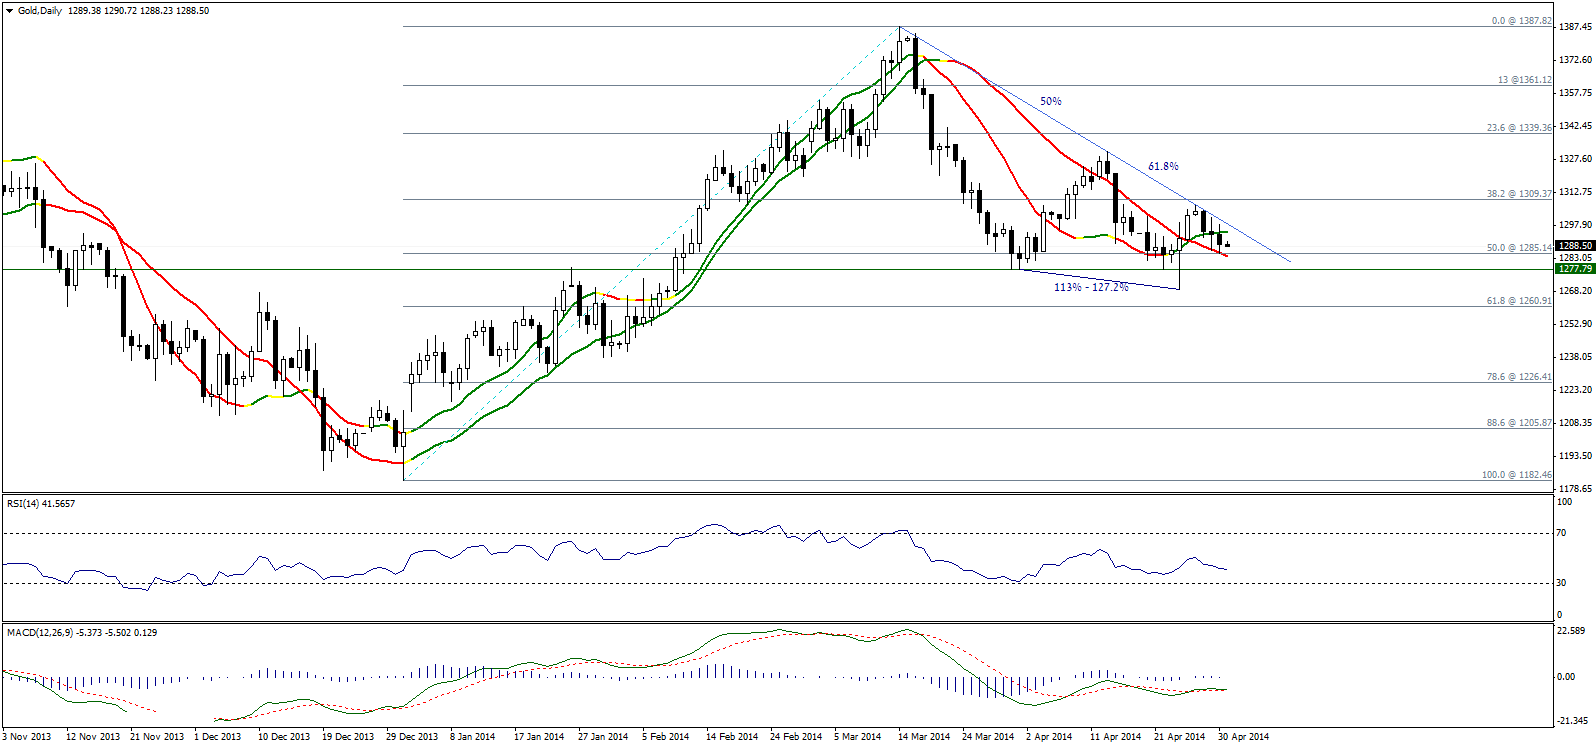
Task: Select the 30 Apr 2014 date label
Action: tap(1244, 737)
